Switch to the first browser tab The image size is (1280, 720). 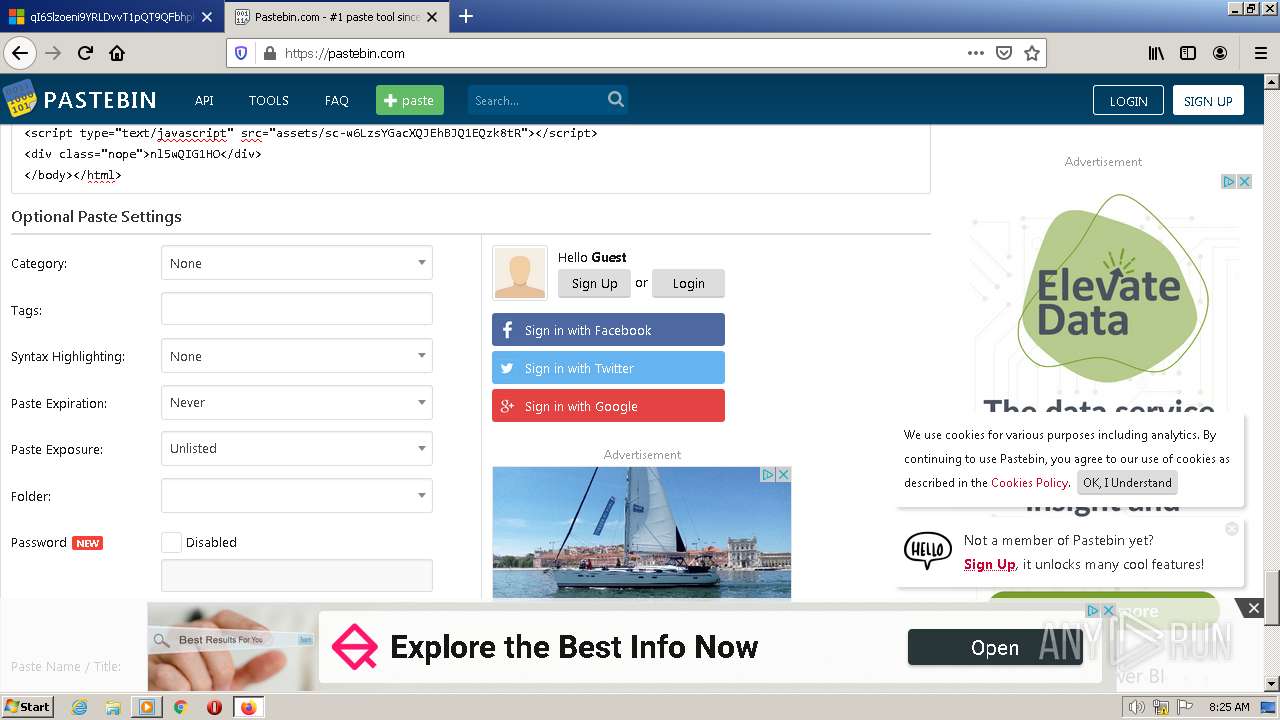tap(112, 16)
